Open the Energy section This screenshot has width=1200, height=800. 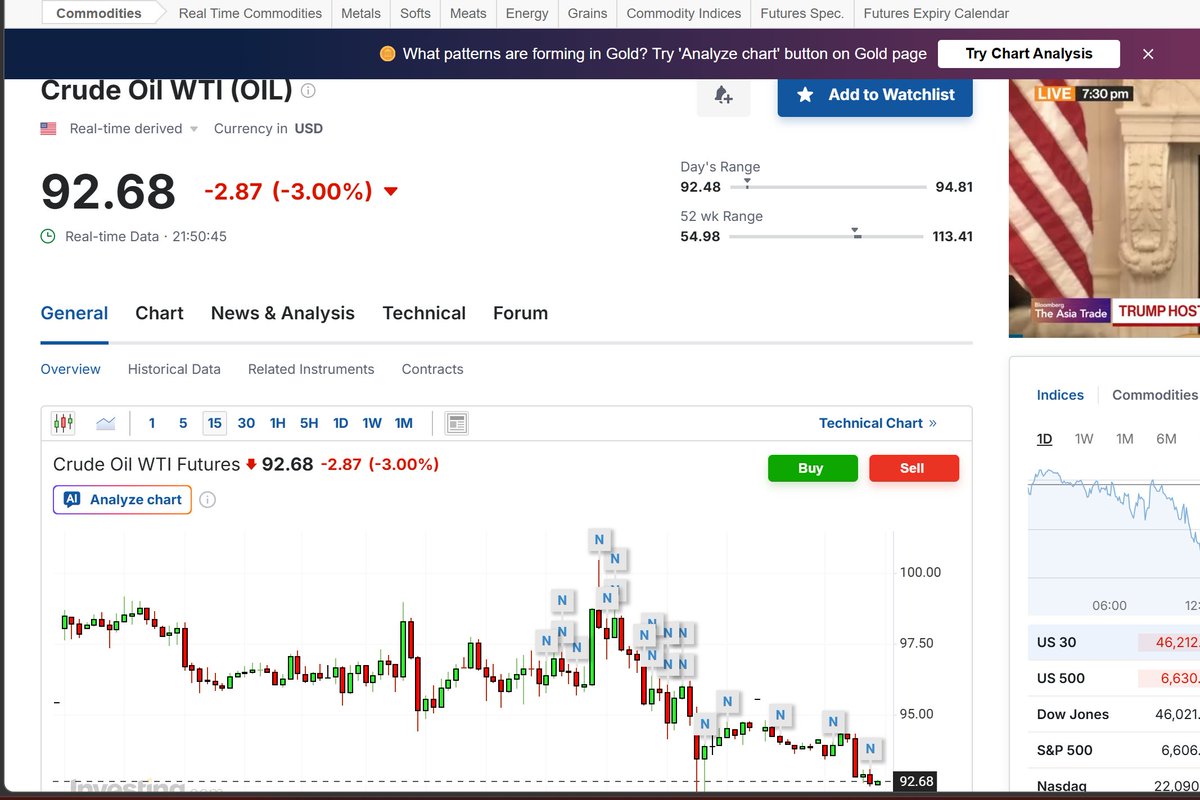(x=527, y=13)
